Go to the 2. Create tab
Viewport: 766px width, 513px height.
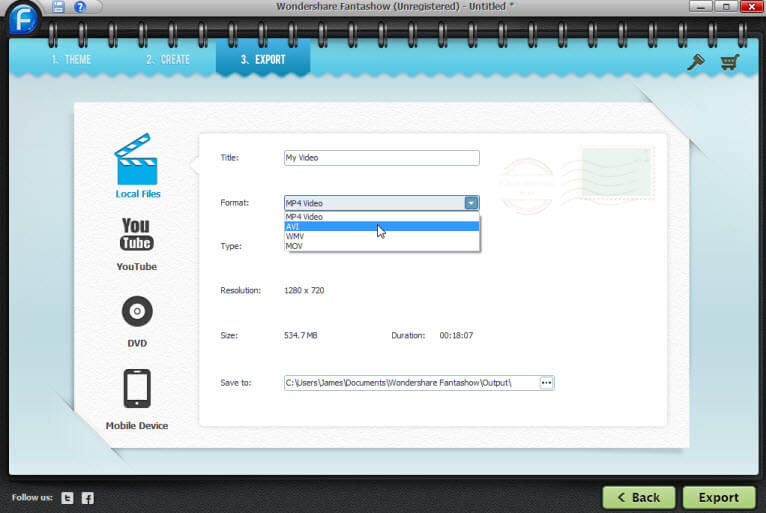168,60
